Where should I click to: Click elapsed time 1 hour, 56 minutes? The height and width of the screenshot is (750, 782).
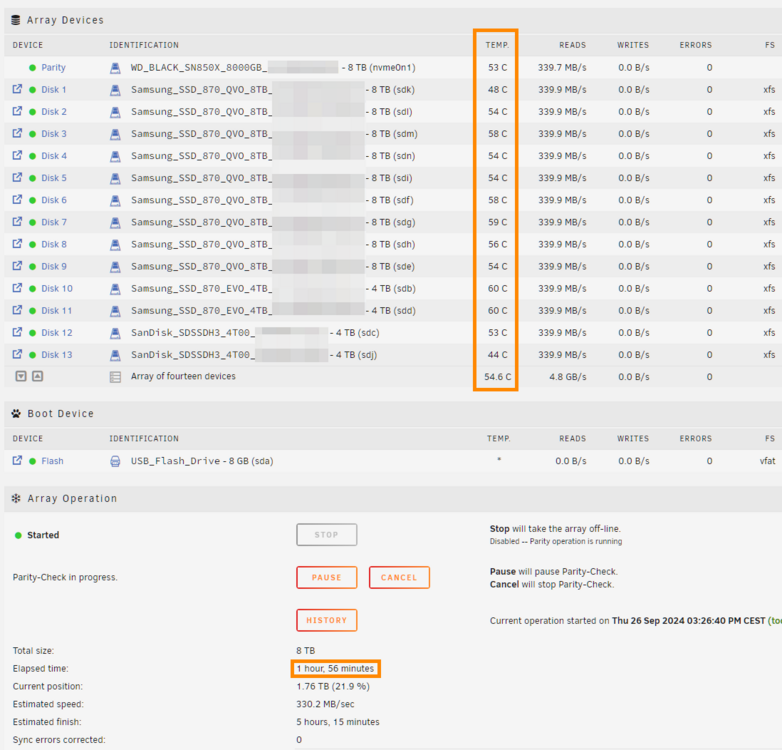[335, 668]
